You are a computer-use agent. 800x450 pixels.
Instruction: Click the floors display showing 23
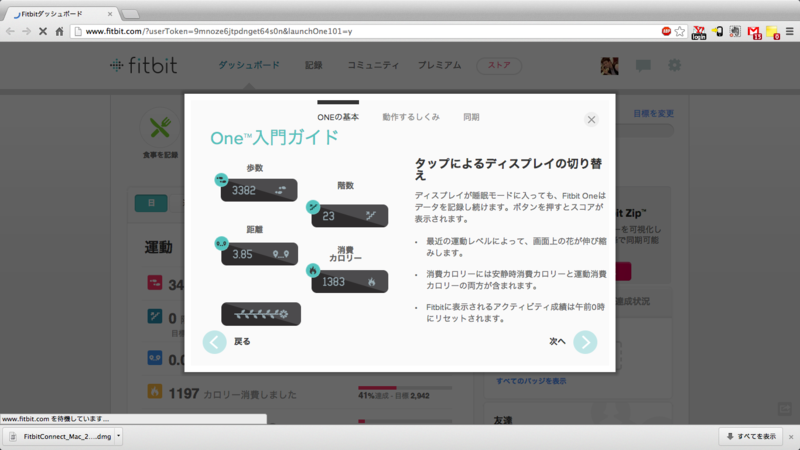(x=350, y=216)
